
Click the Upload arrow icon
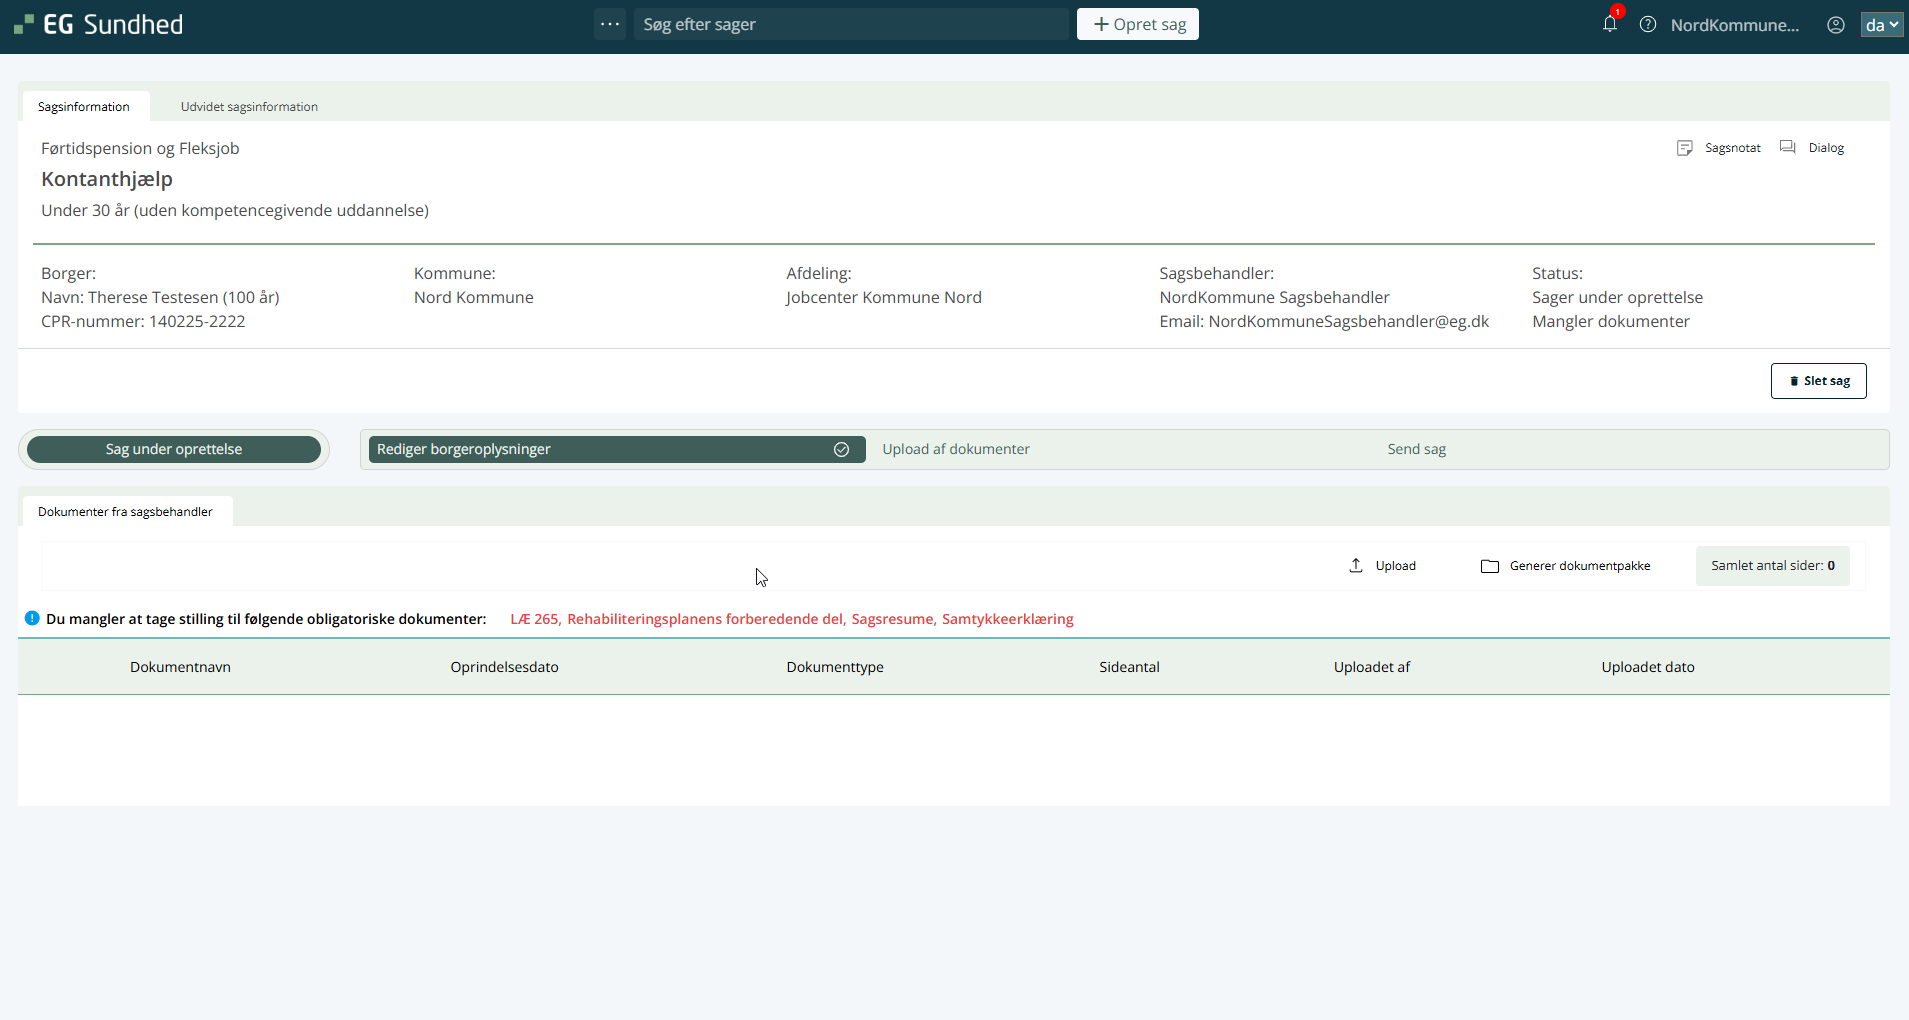click(x=1356, y=566)
